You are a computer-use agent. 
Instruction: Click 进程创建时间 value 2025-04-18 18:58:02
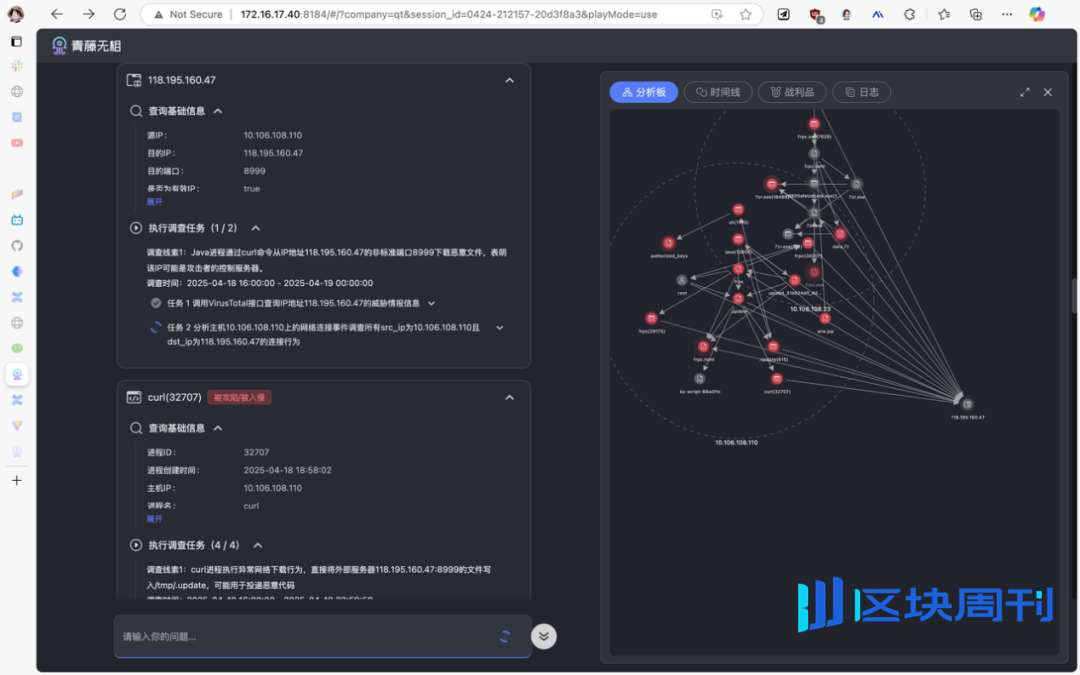coord(287,470)
